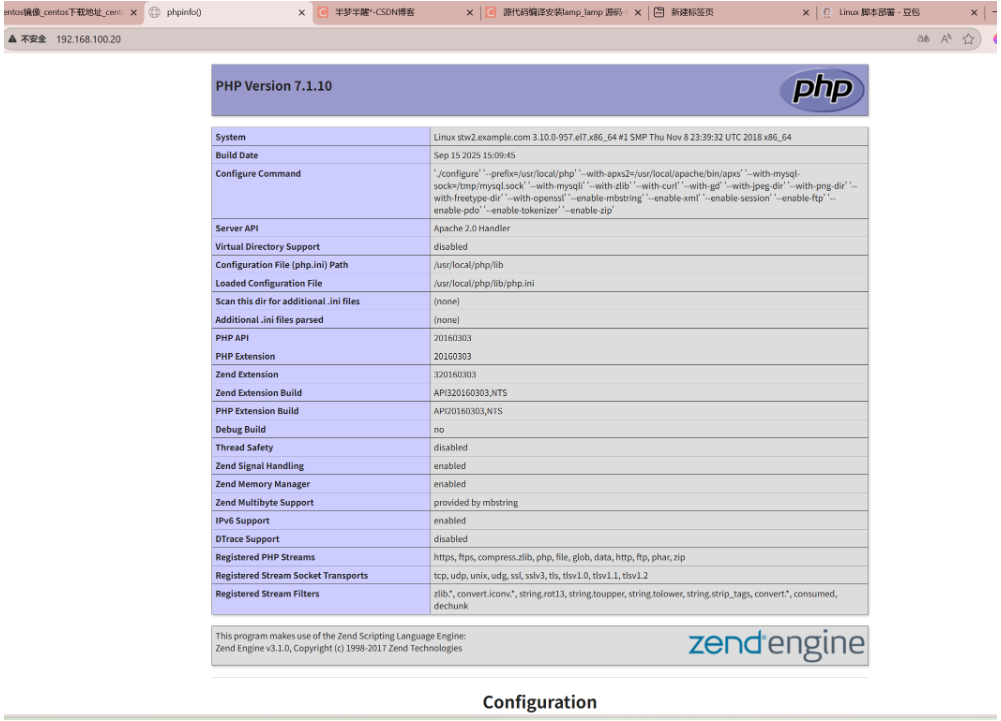Click the Apache 2.0 Handler value

tap(472, 228)
